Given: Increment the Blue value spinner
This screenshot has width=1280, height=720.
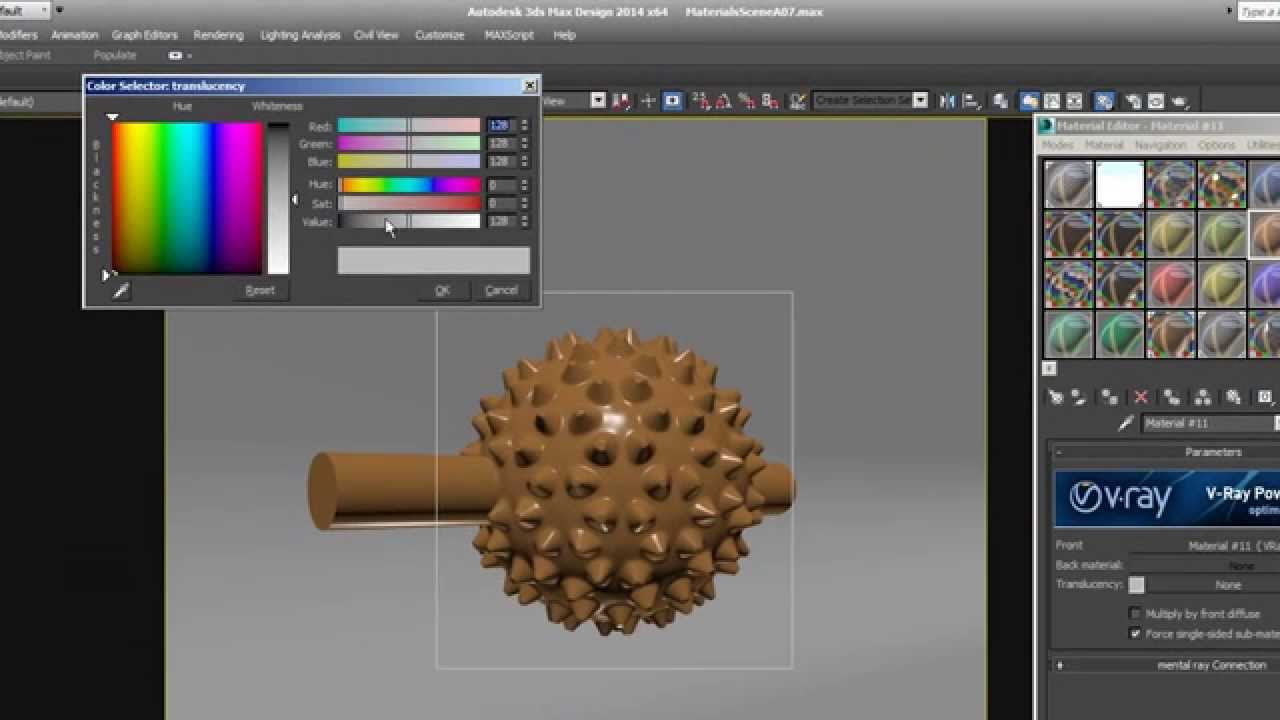Looking at the screenshot, I should coord(524,159).
